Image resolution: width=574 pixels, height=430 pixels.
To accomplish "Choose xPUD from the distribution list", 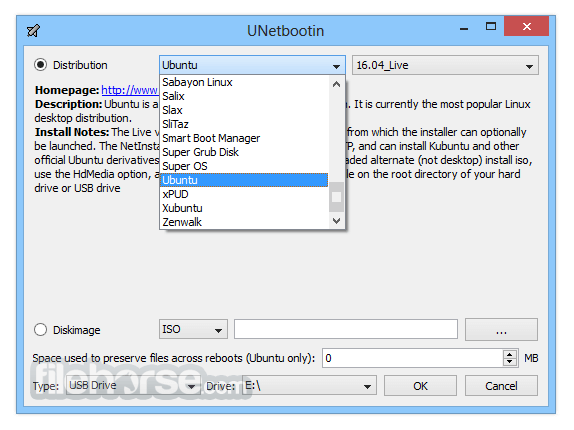I will pos(244,194).
